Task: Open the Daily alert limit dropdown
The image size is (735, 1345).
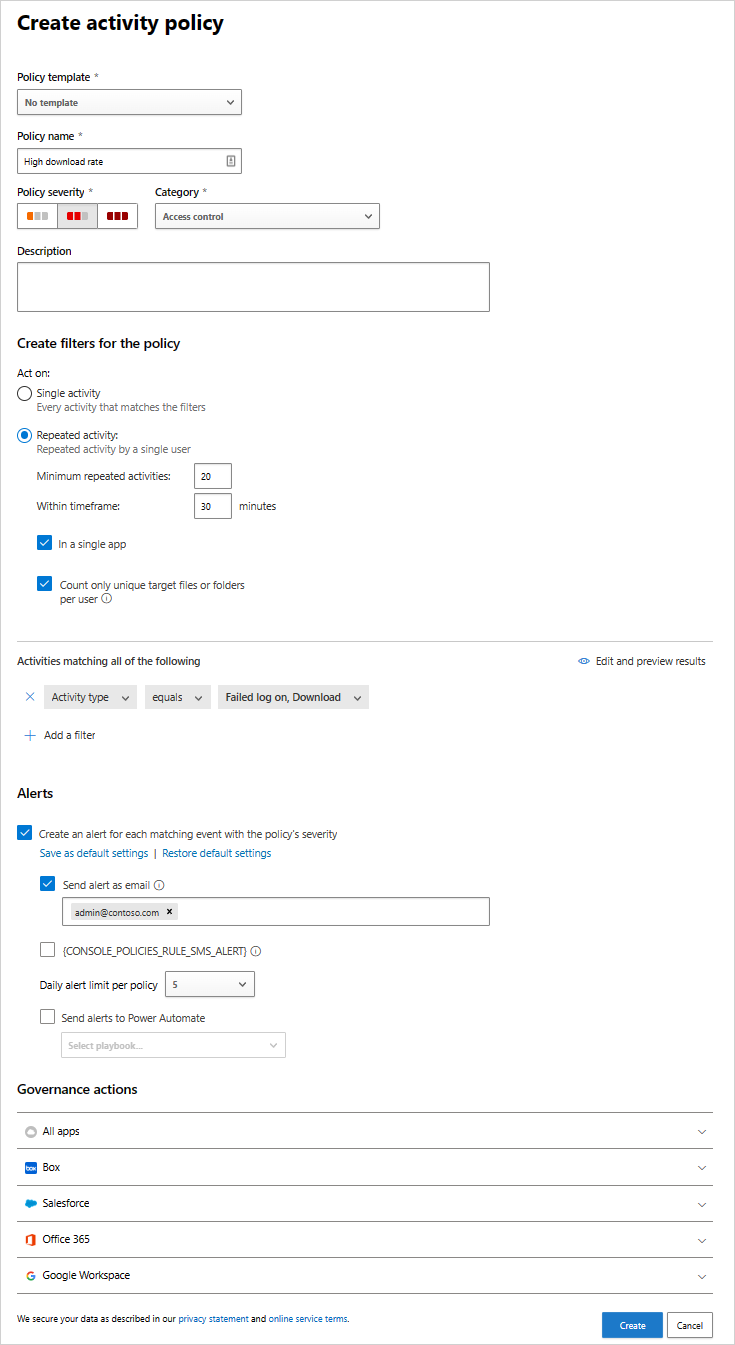Action: point(209,984)
